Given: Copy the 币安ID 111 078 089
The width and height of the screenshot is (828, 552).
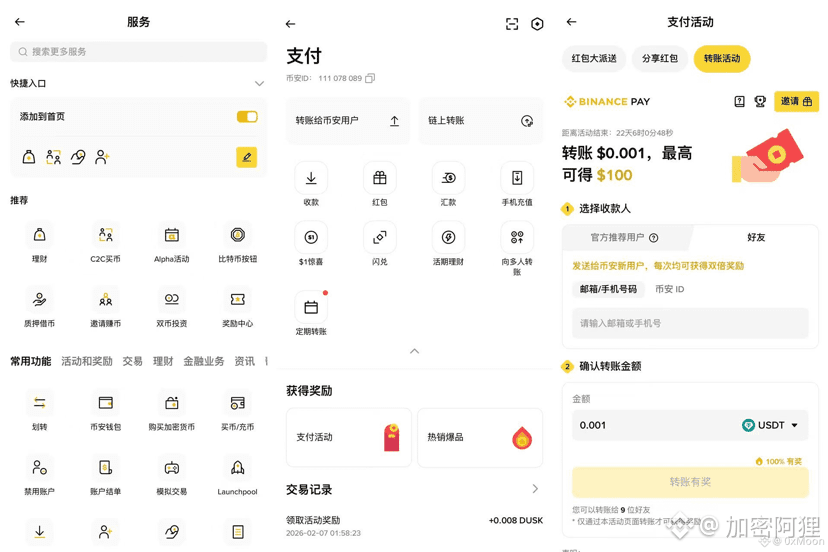Looking at the screenshot, I should click(x=370, y=78).
